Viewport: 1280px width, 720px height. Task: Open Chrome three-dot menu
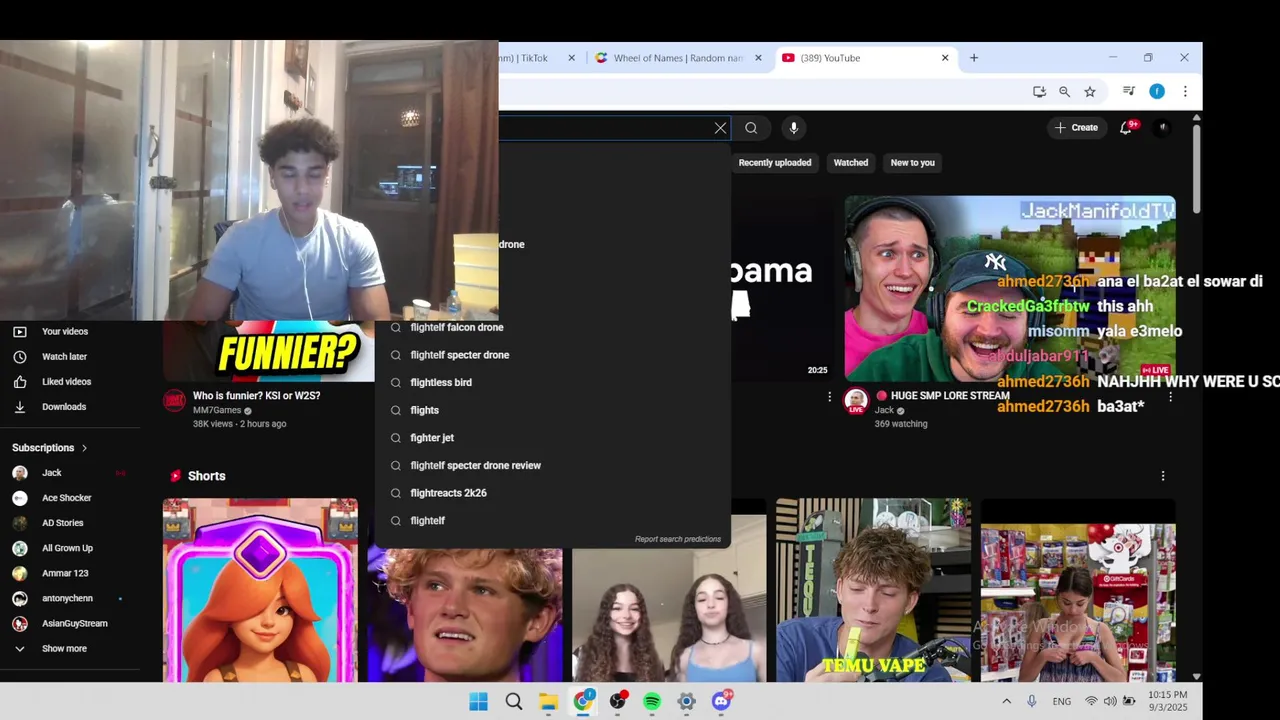[1185, 91]
